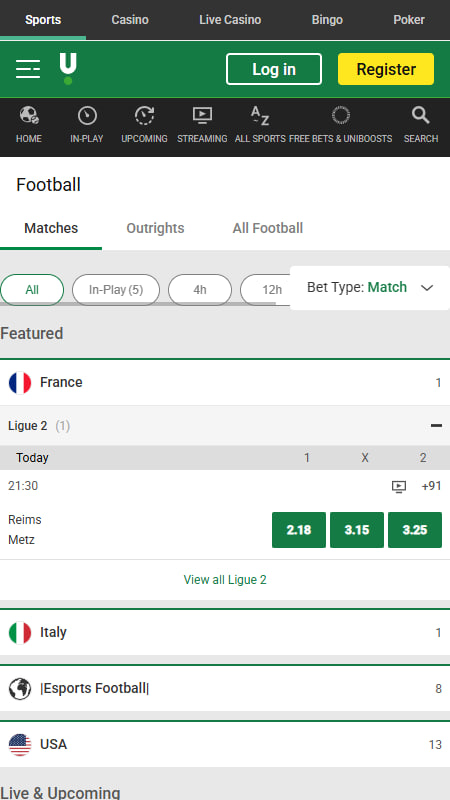Collapse the Ligue 2 section
450x800 pixels.
pyautogui.click(x=436, y=426)
